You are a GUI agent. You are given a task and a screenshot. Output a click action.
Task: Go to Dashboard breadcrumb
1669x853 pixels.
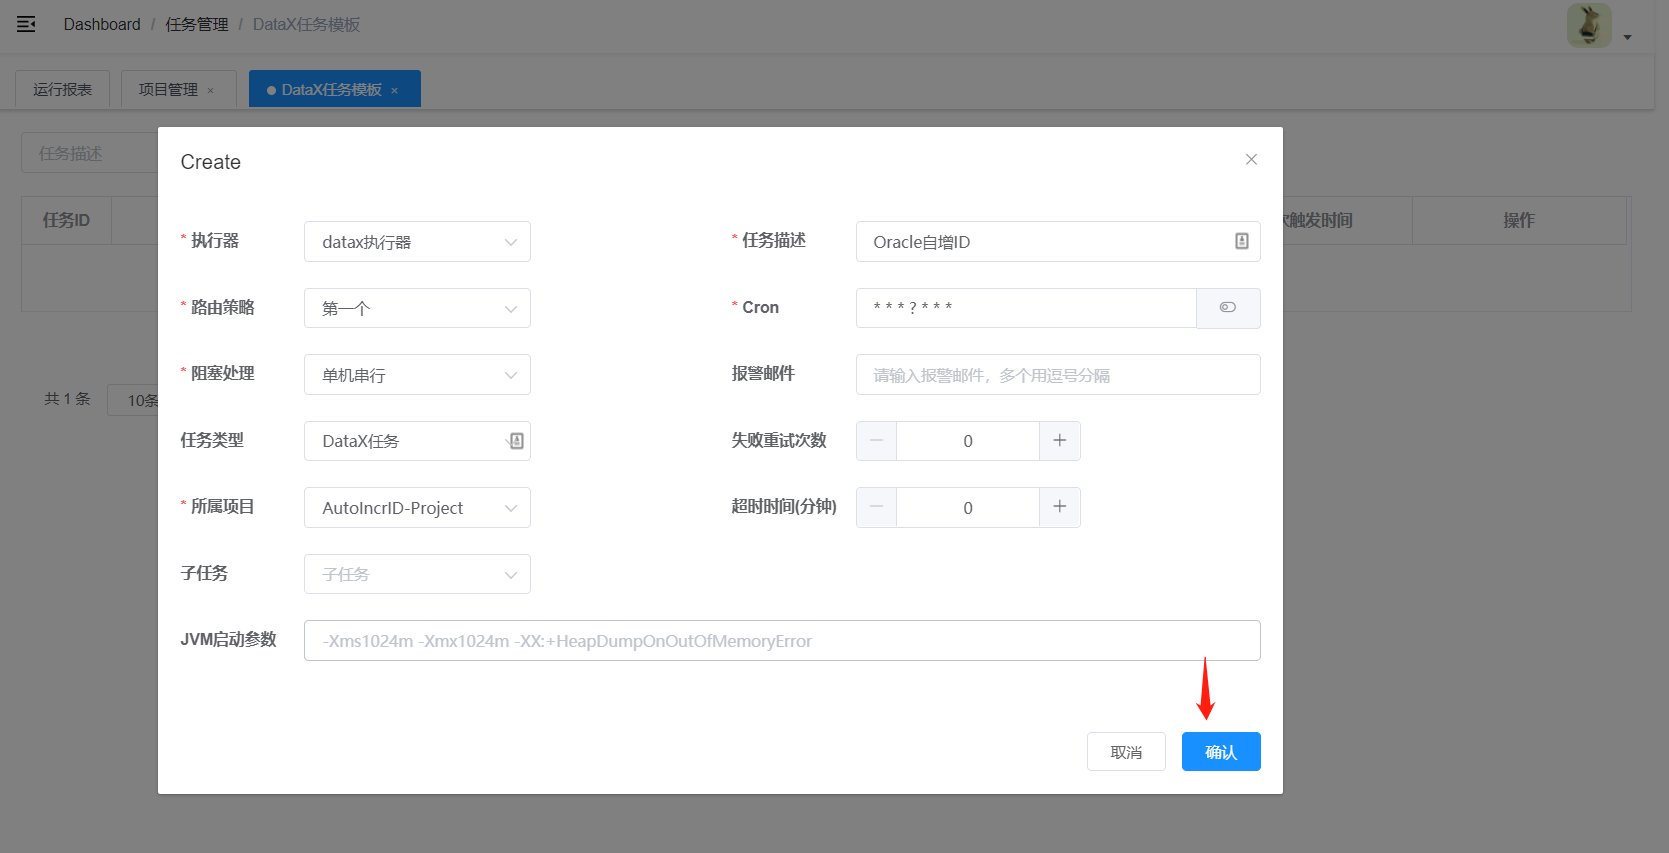point(102,24)
